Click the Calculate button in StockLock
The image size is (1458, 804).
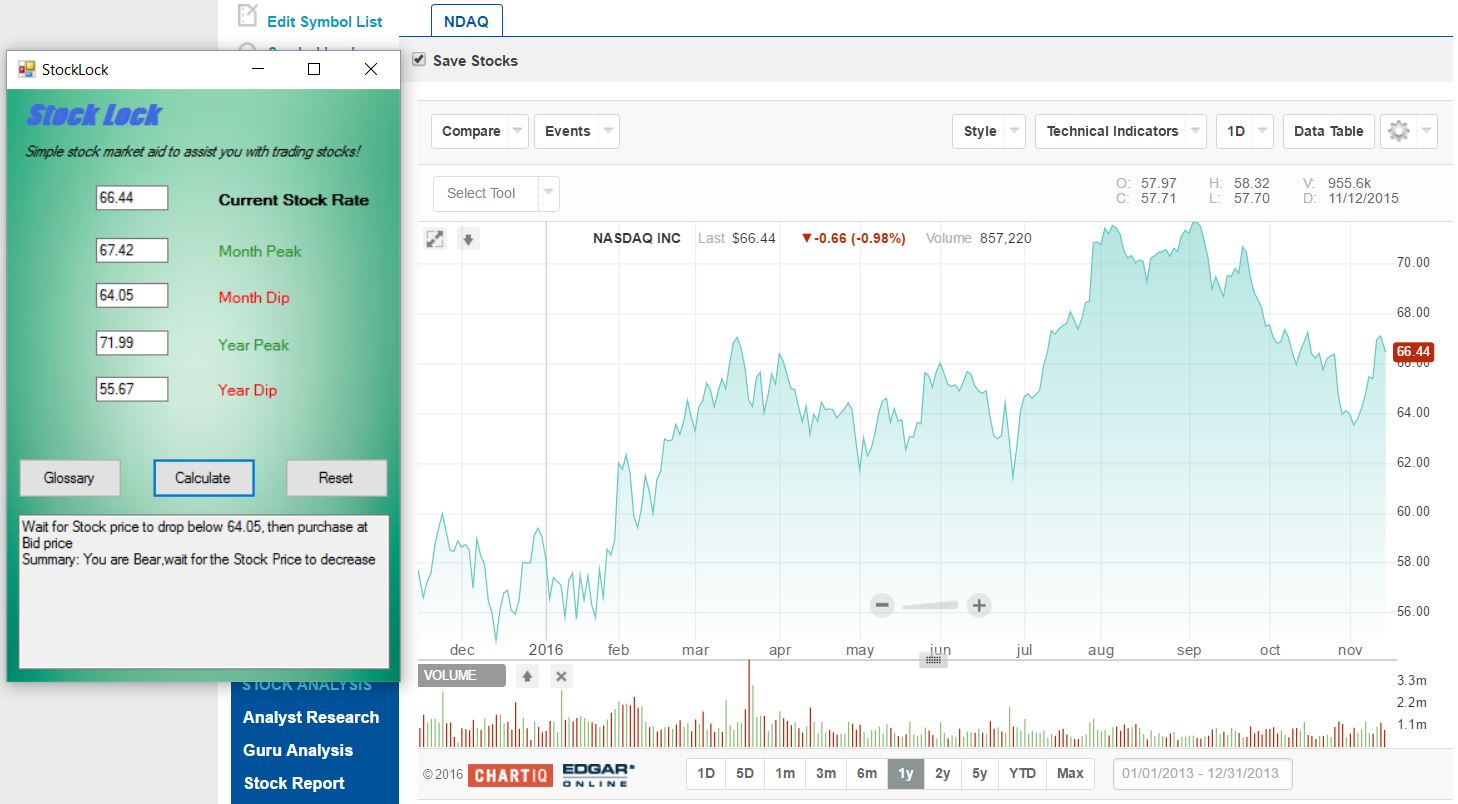[x=203, y=478]
